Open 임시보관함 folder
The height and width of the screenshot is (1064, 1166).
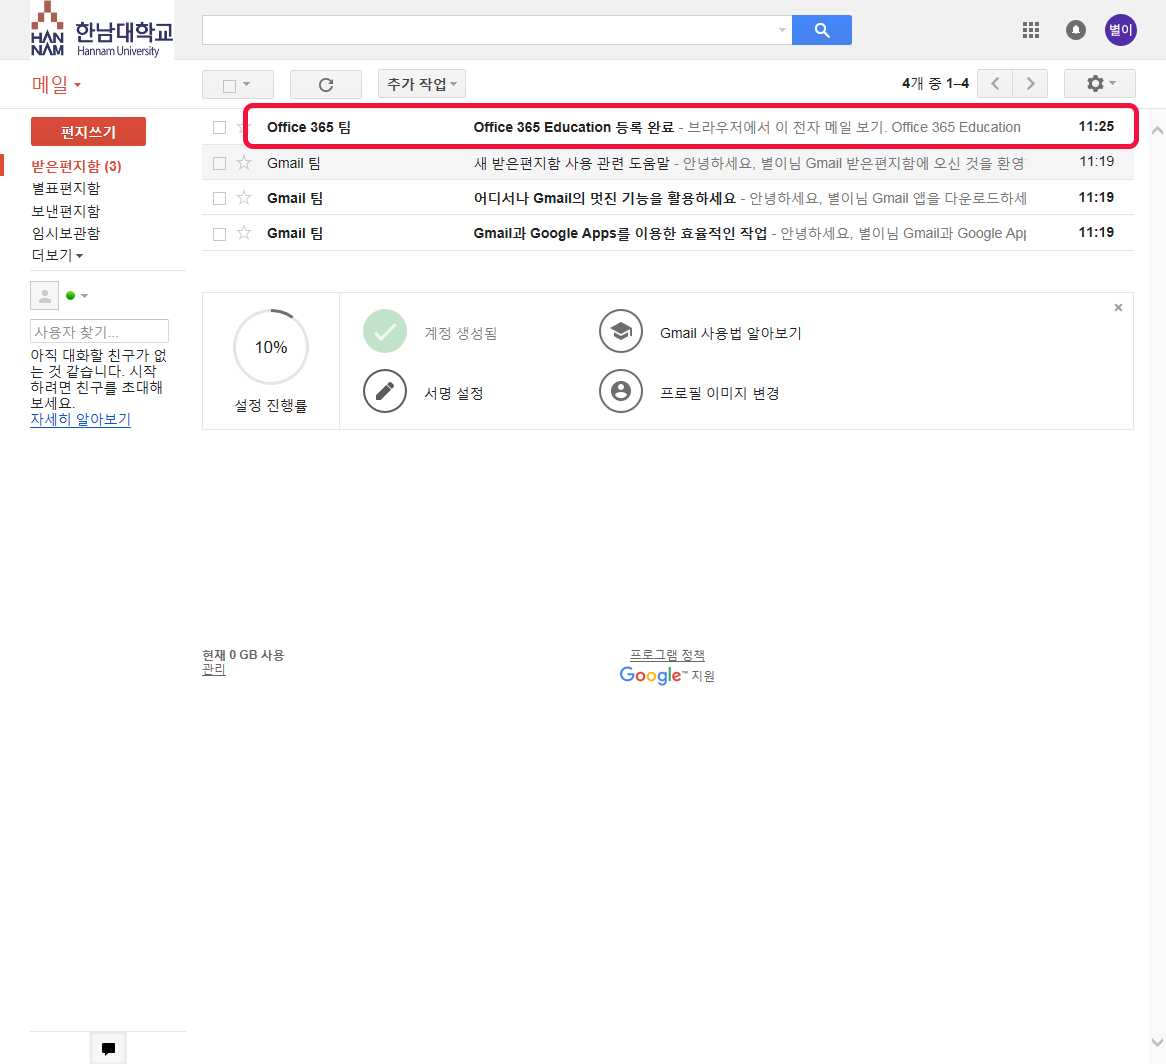(65, 233)
